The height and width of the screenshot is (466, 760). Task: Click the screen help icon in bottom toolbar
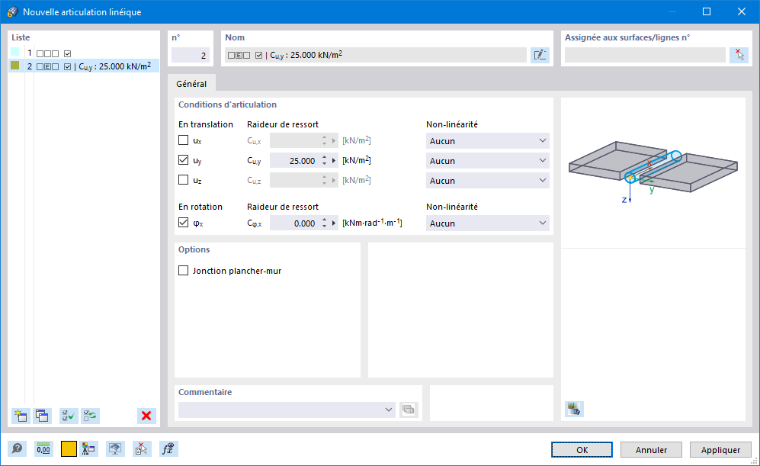[x=115, y=449]
